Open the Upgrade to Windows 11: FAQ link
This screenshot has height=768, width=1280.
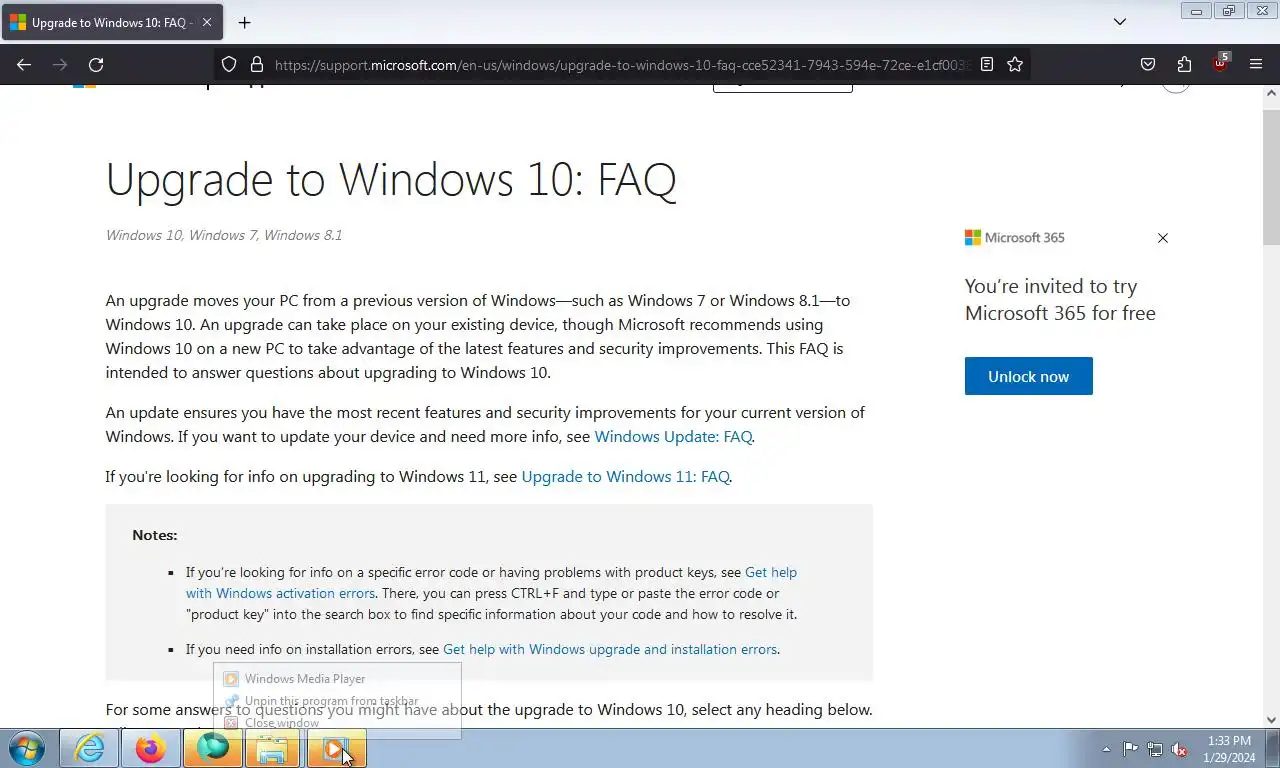pyautogui.click(x=625, y=476)
